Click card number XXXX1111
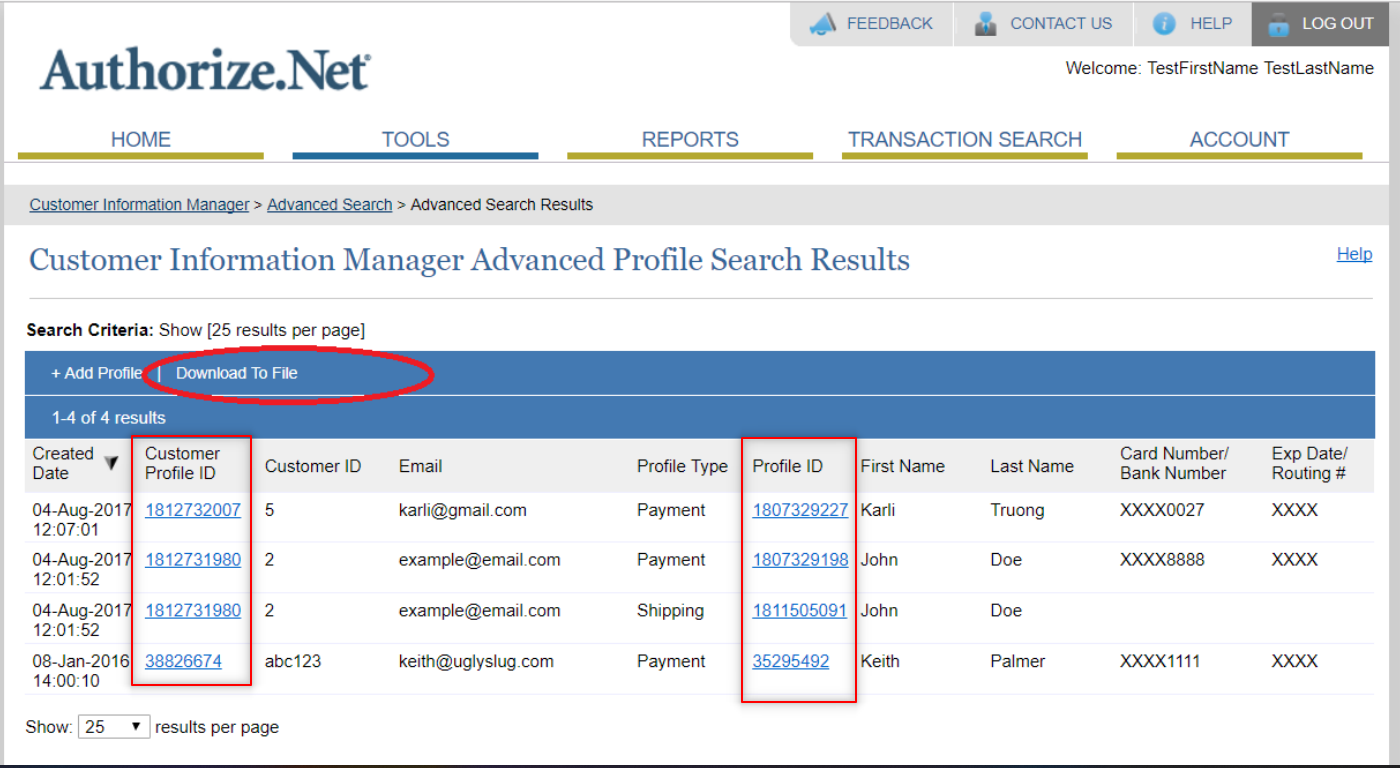 (x=1161, y=661)
